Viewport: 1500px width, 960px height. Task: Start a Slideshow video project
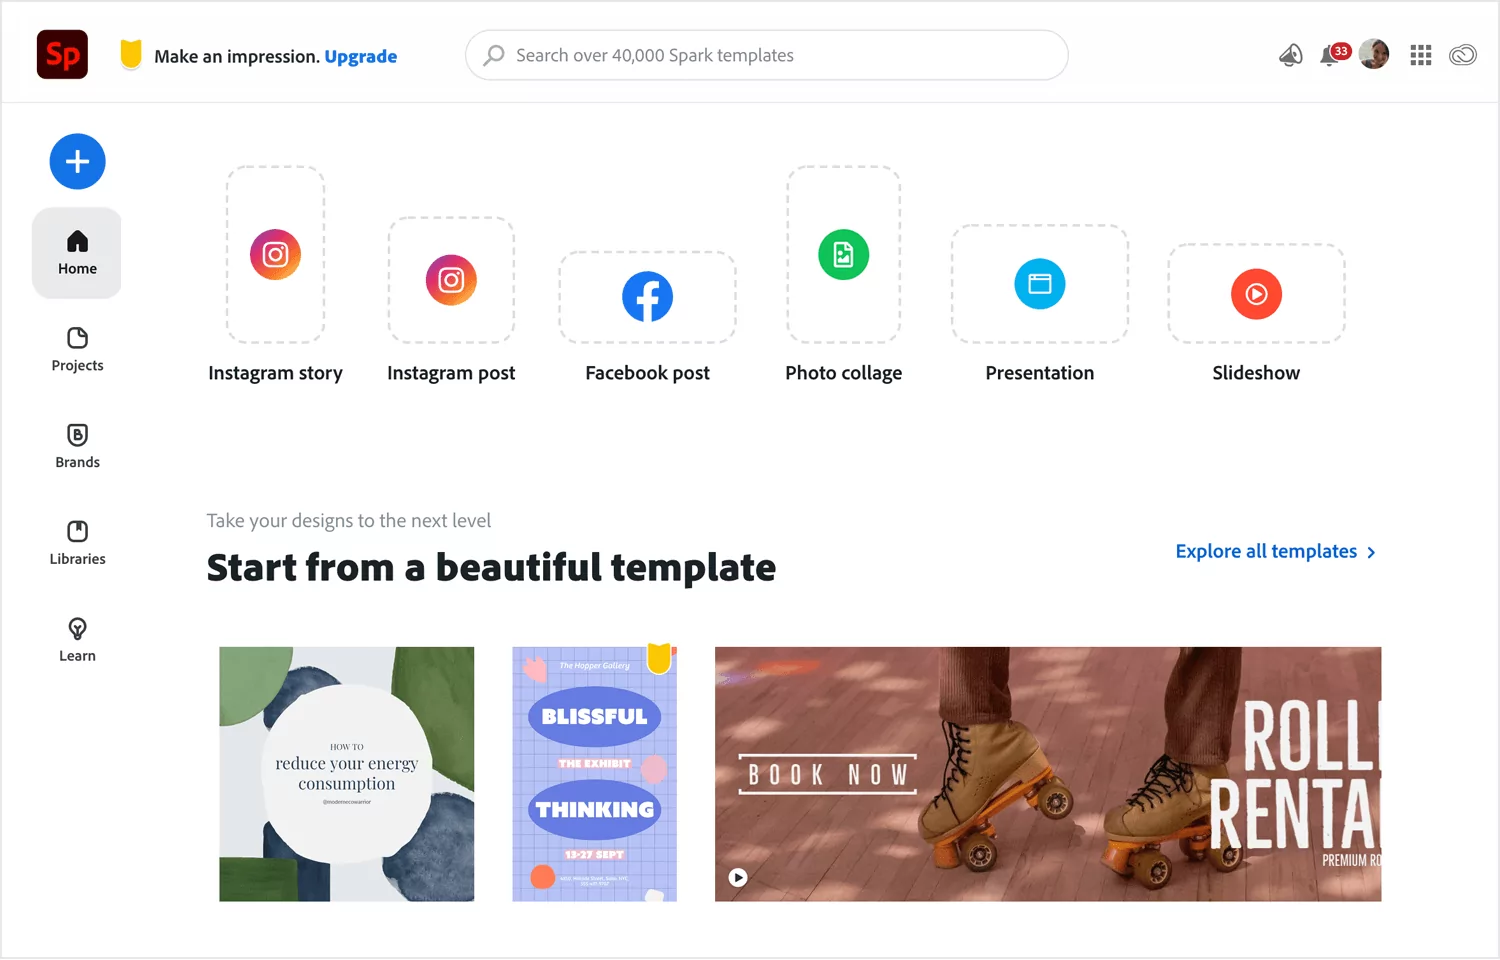pyautogui.click(x=1256, y=294)
